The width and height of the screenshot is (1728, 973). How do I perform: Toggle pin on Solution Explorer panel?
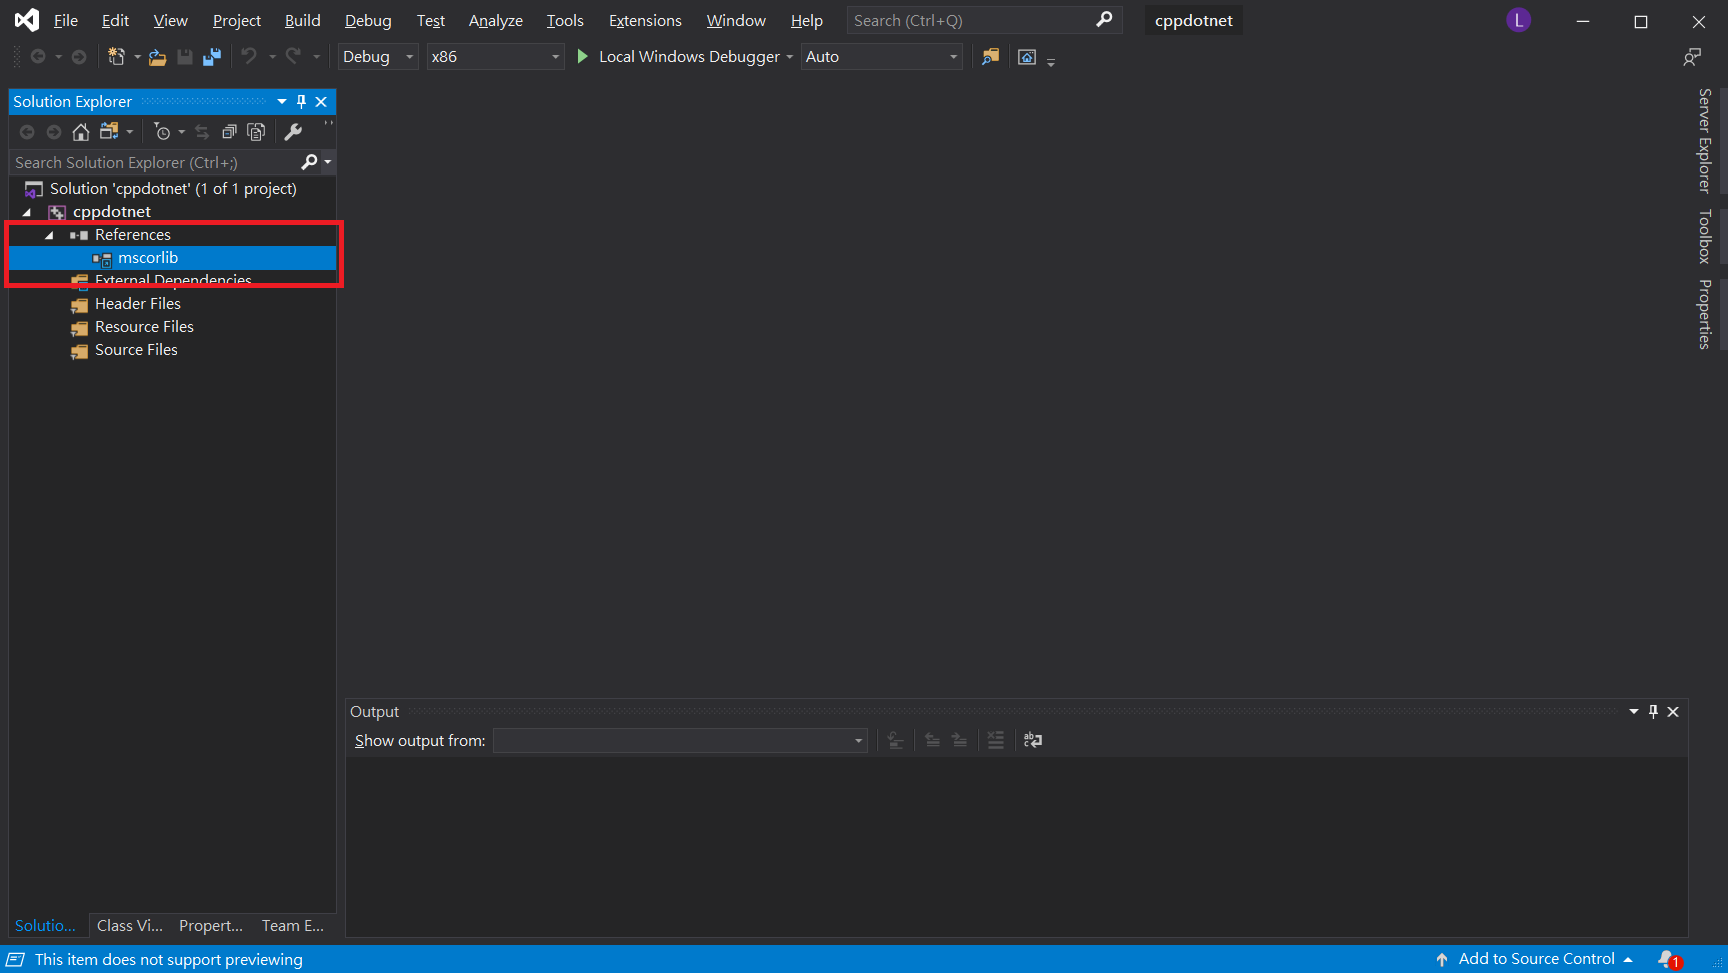coord(301,101)
